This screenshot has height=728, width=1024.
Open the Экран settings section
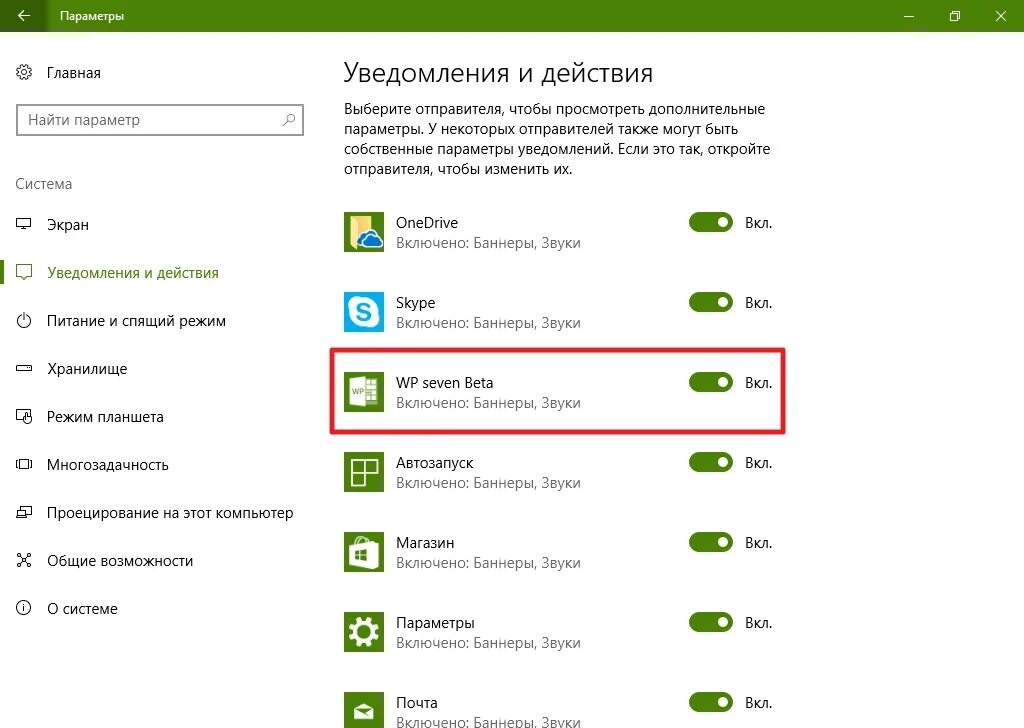point(68,225)
